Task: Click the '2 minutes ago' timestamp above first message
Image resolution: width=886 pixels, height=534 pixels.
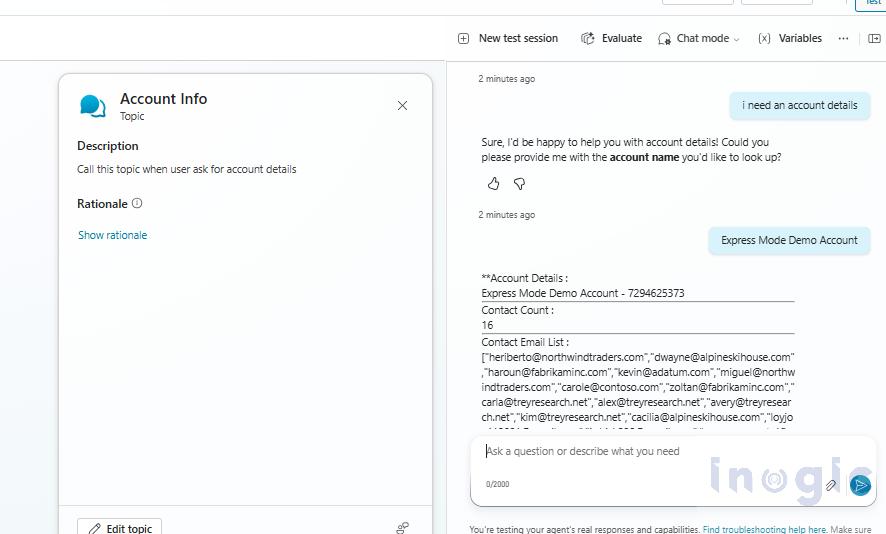Action: [507, 79]
